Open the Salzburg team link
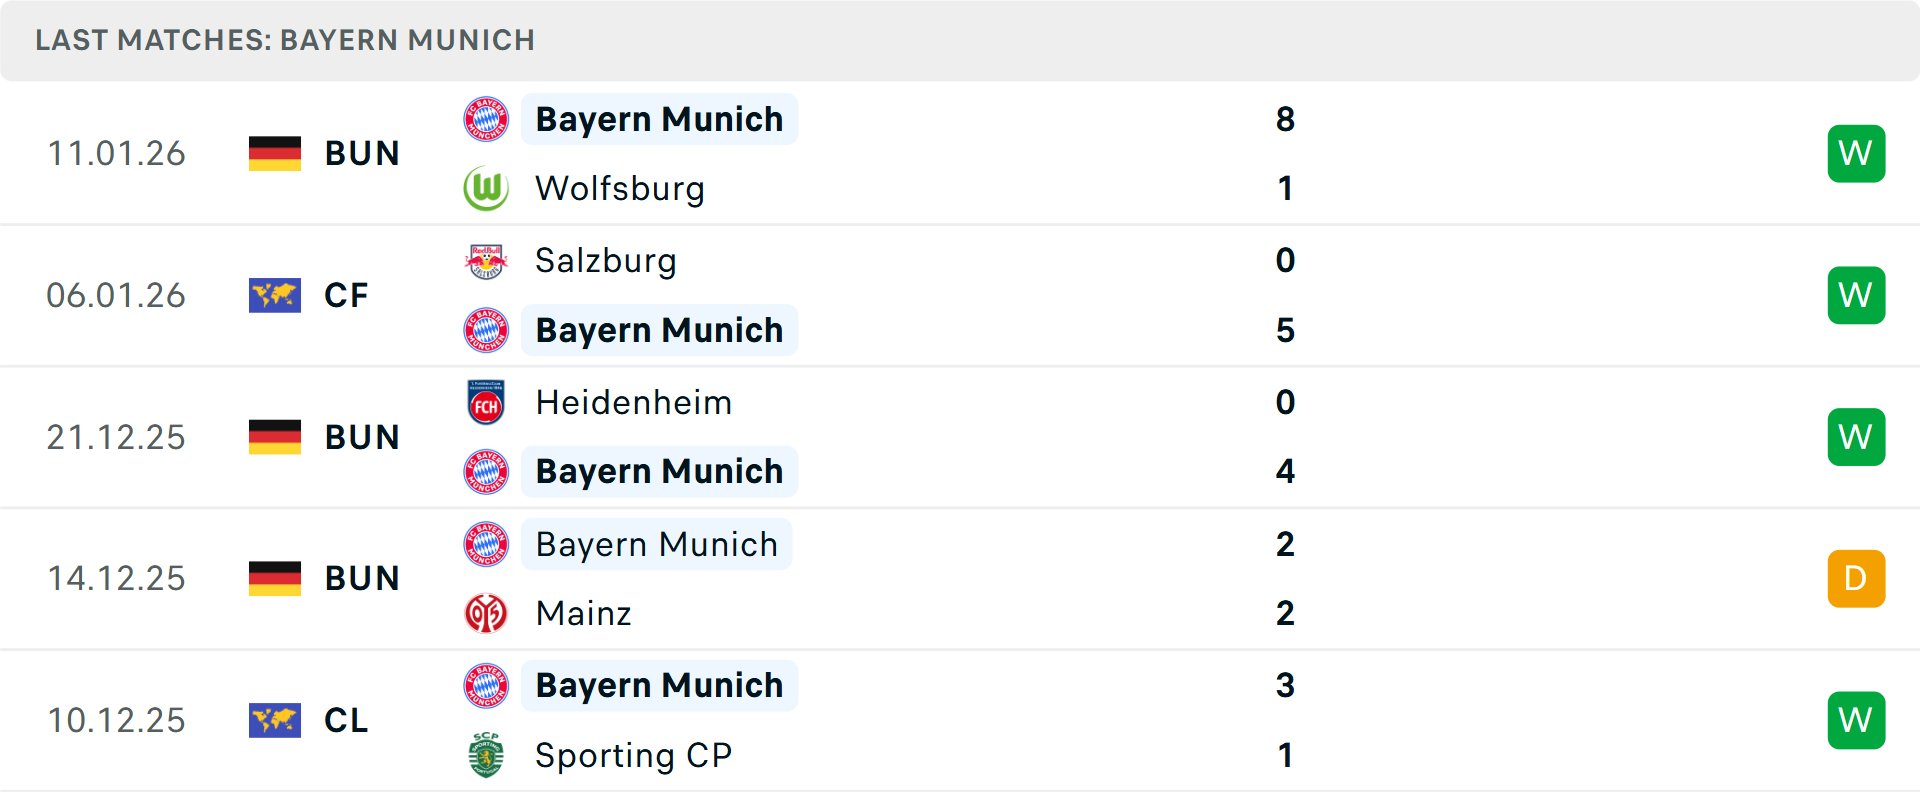Screen dimensions: 1920x792 606,261
